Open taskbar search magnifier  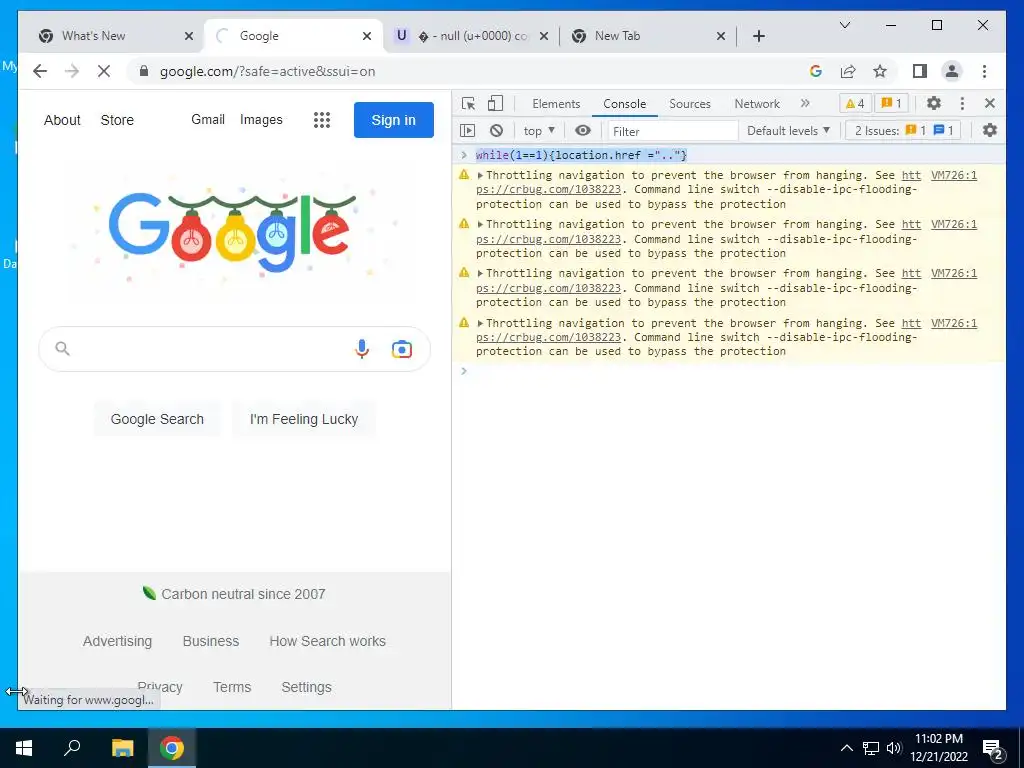[x=72, y=748]
